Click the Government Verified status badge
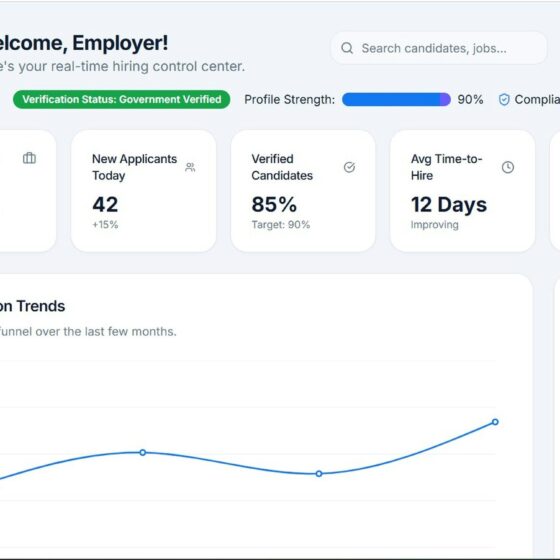The width and height of the screenshot is (560, 560). [x=121, y=99]
